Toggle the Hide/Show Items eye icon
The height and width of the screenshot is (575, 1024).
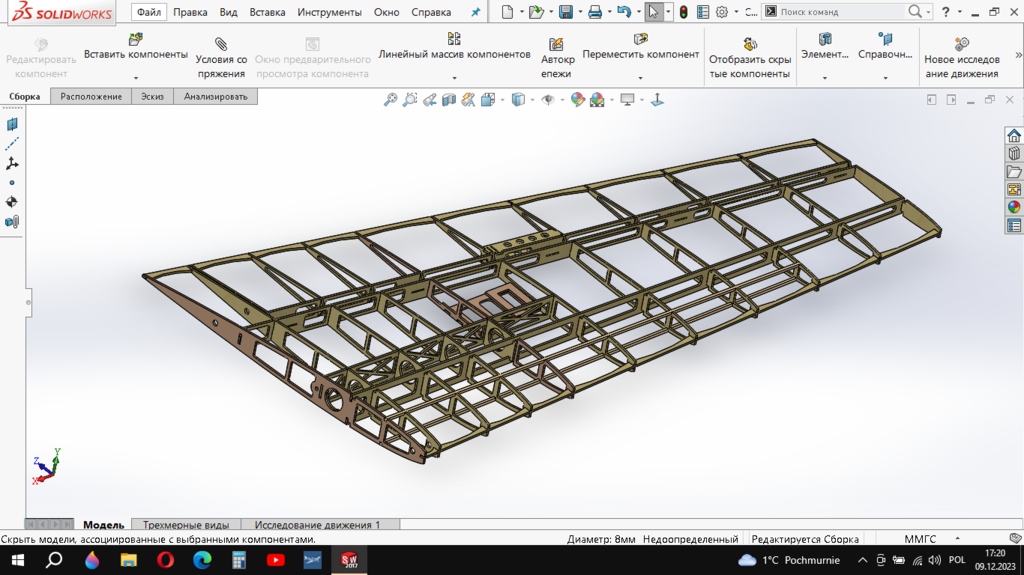coord(547,100)
